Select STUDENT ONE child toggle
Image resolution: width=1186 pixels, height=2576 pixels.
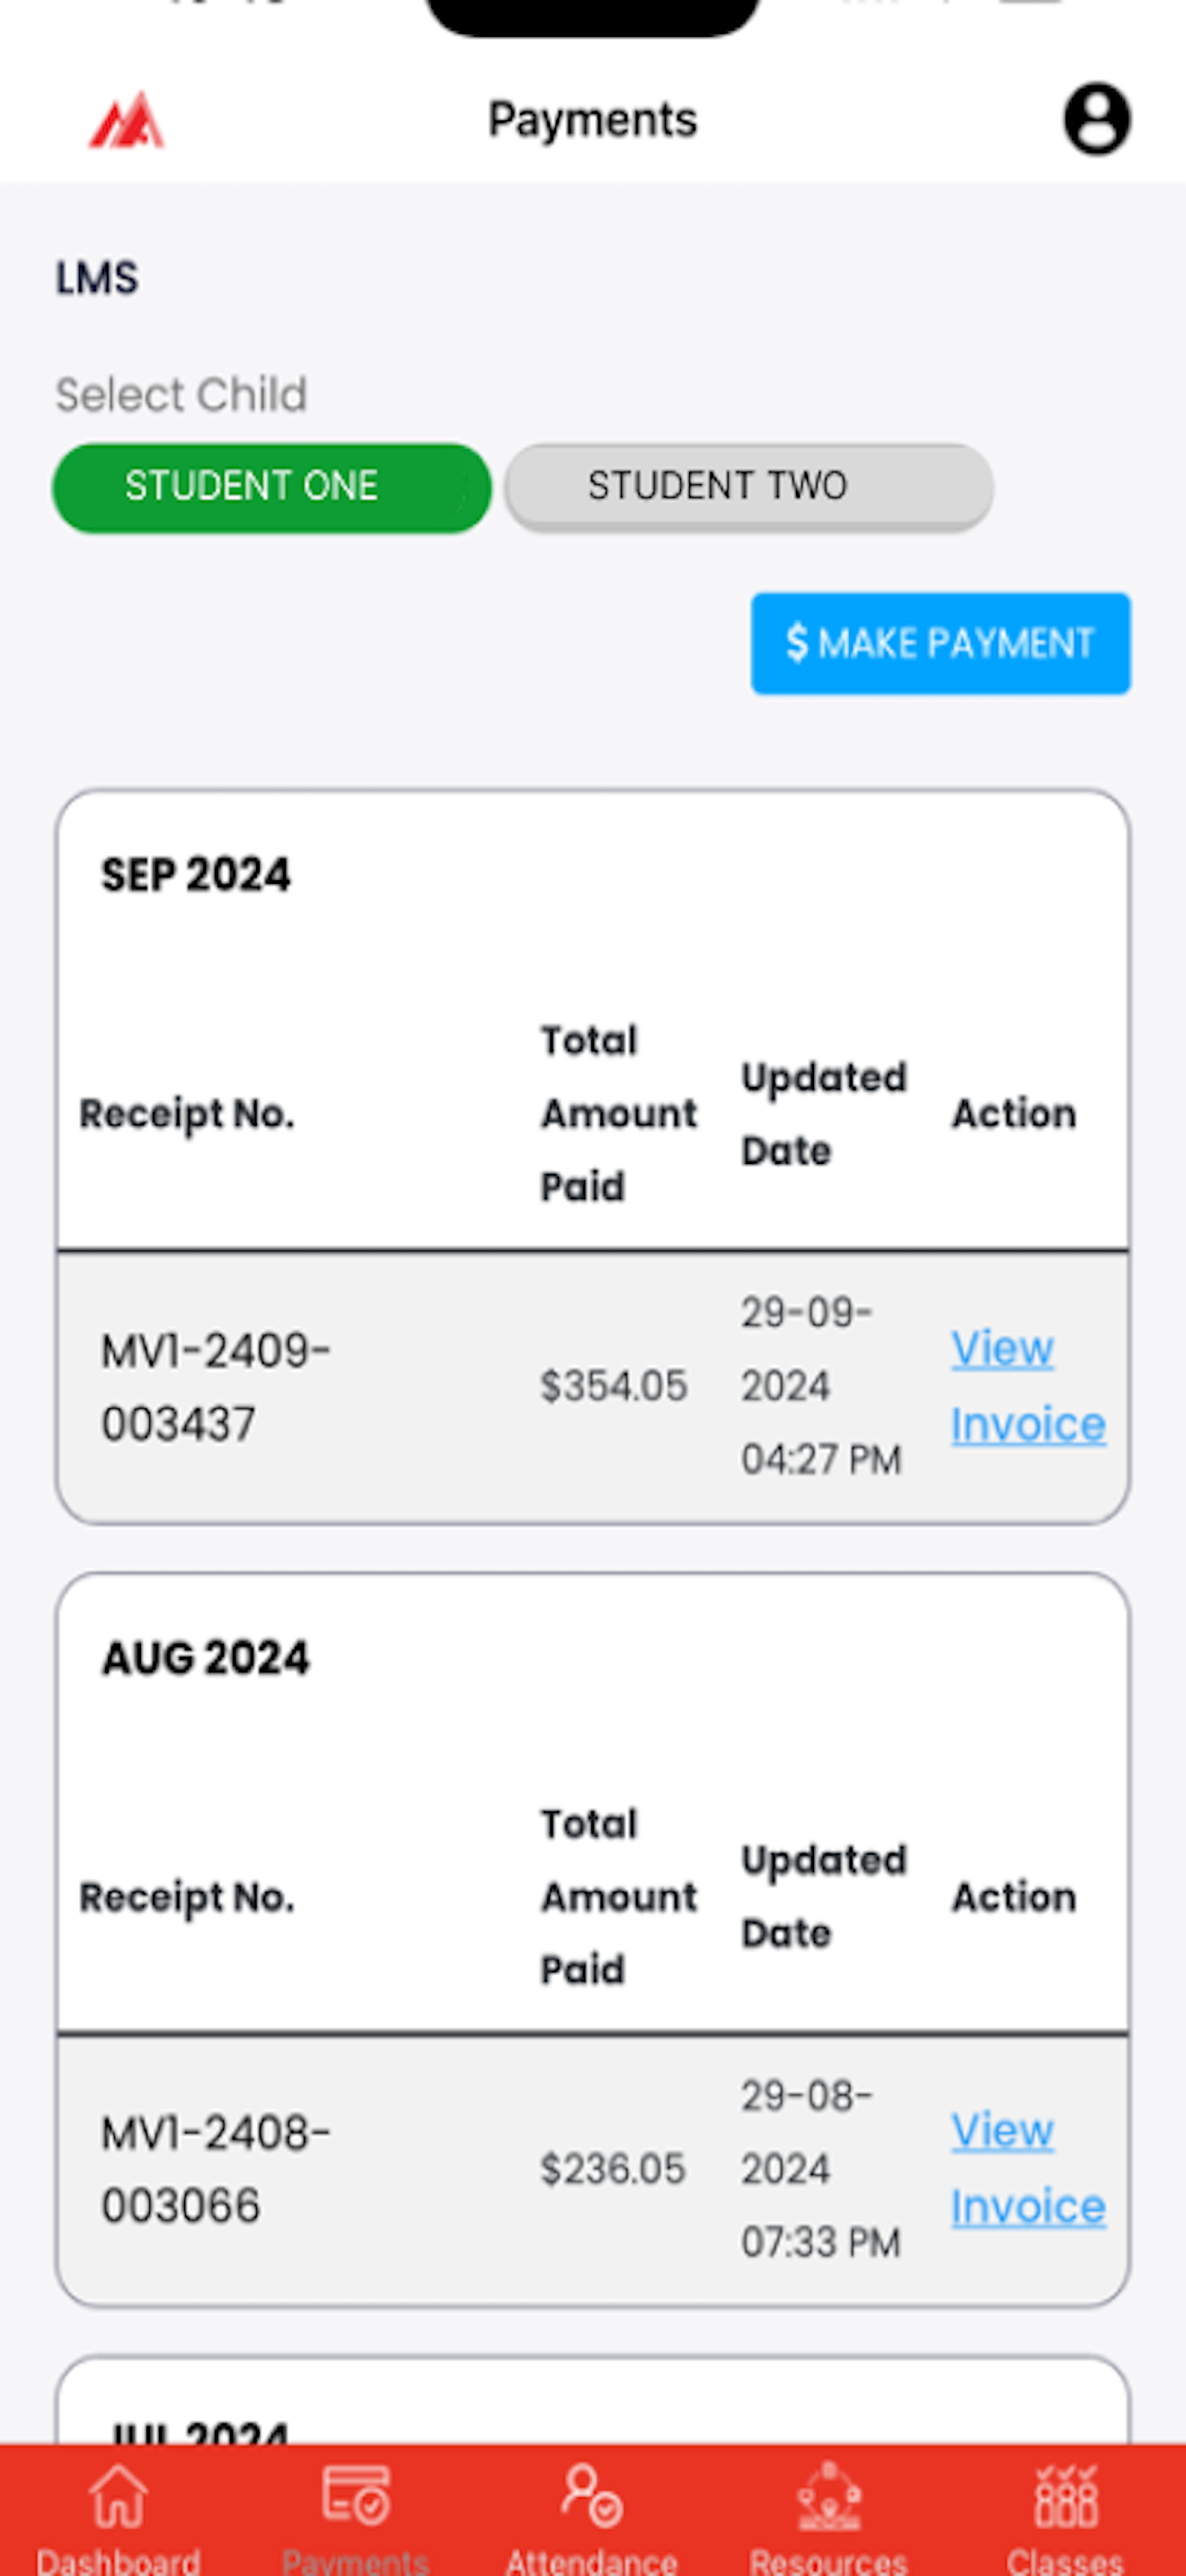(x=271, y=487)
